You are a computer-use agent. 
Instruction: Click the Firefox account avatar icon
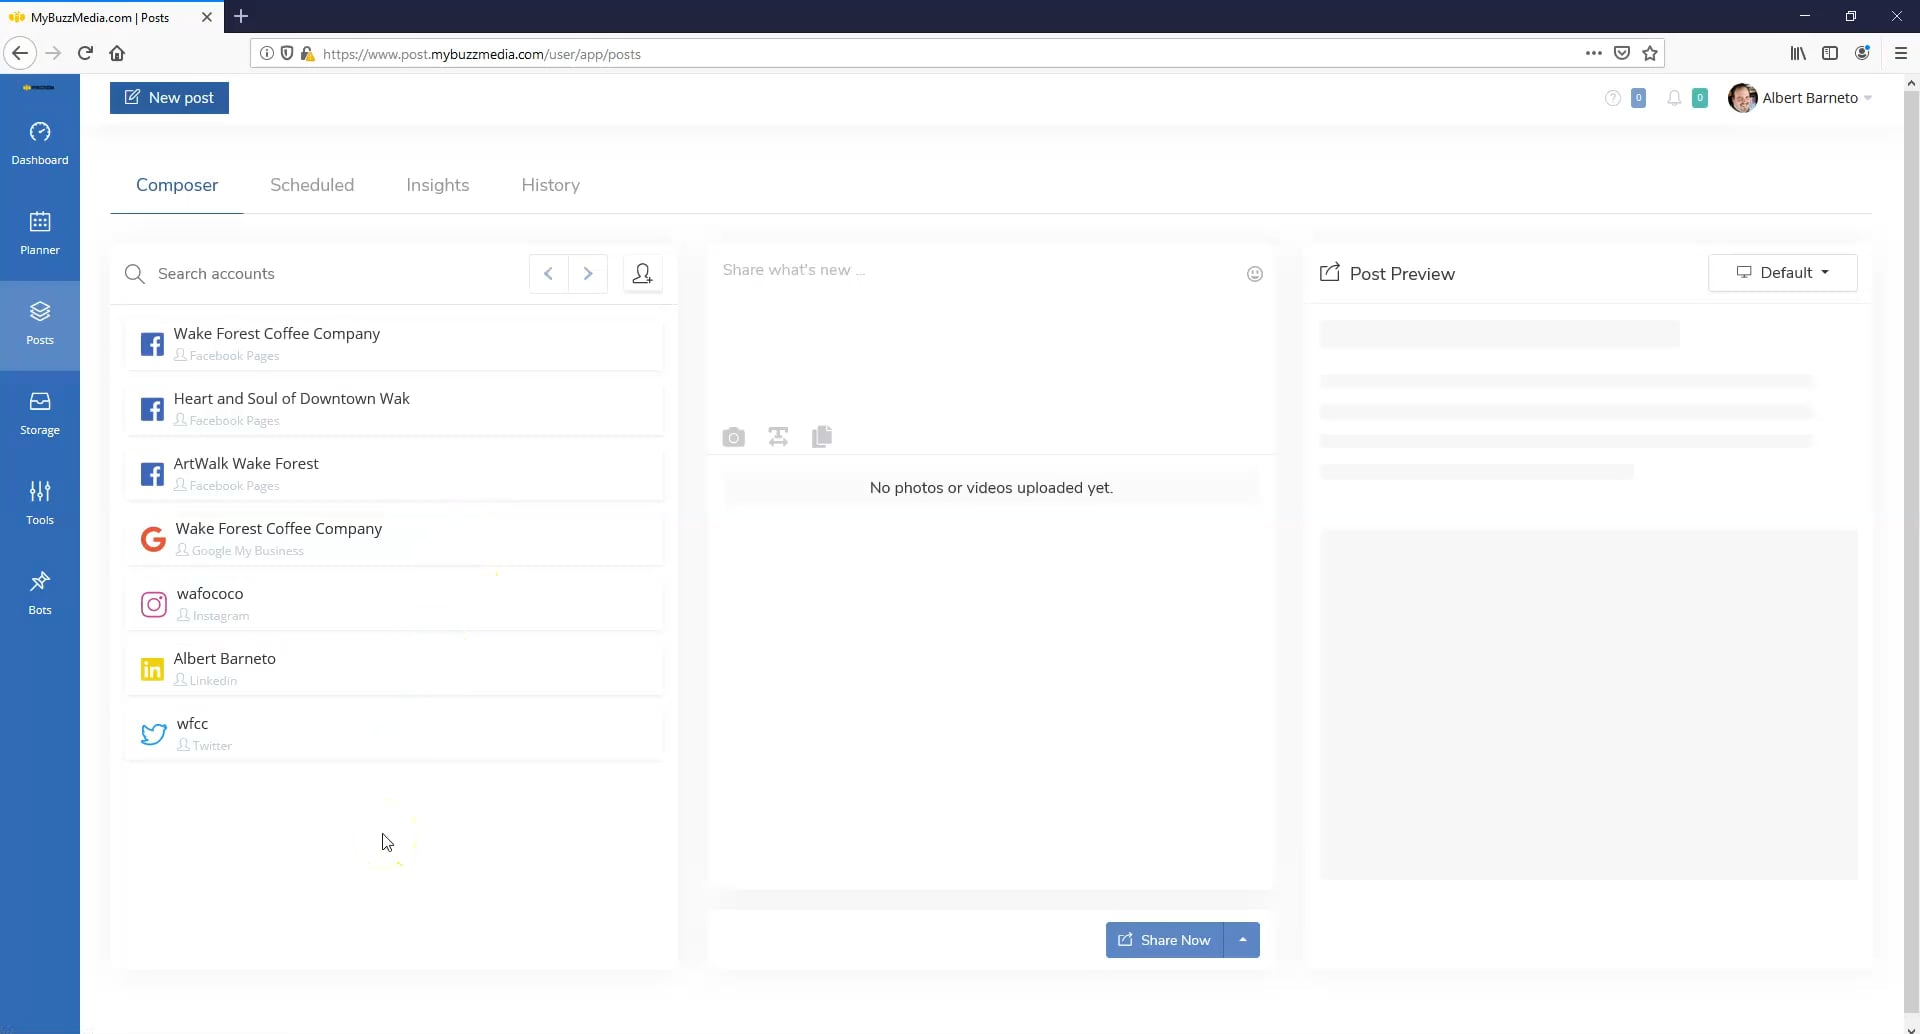[x=1862, y=53]
